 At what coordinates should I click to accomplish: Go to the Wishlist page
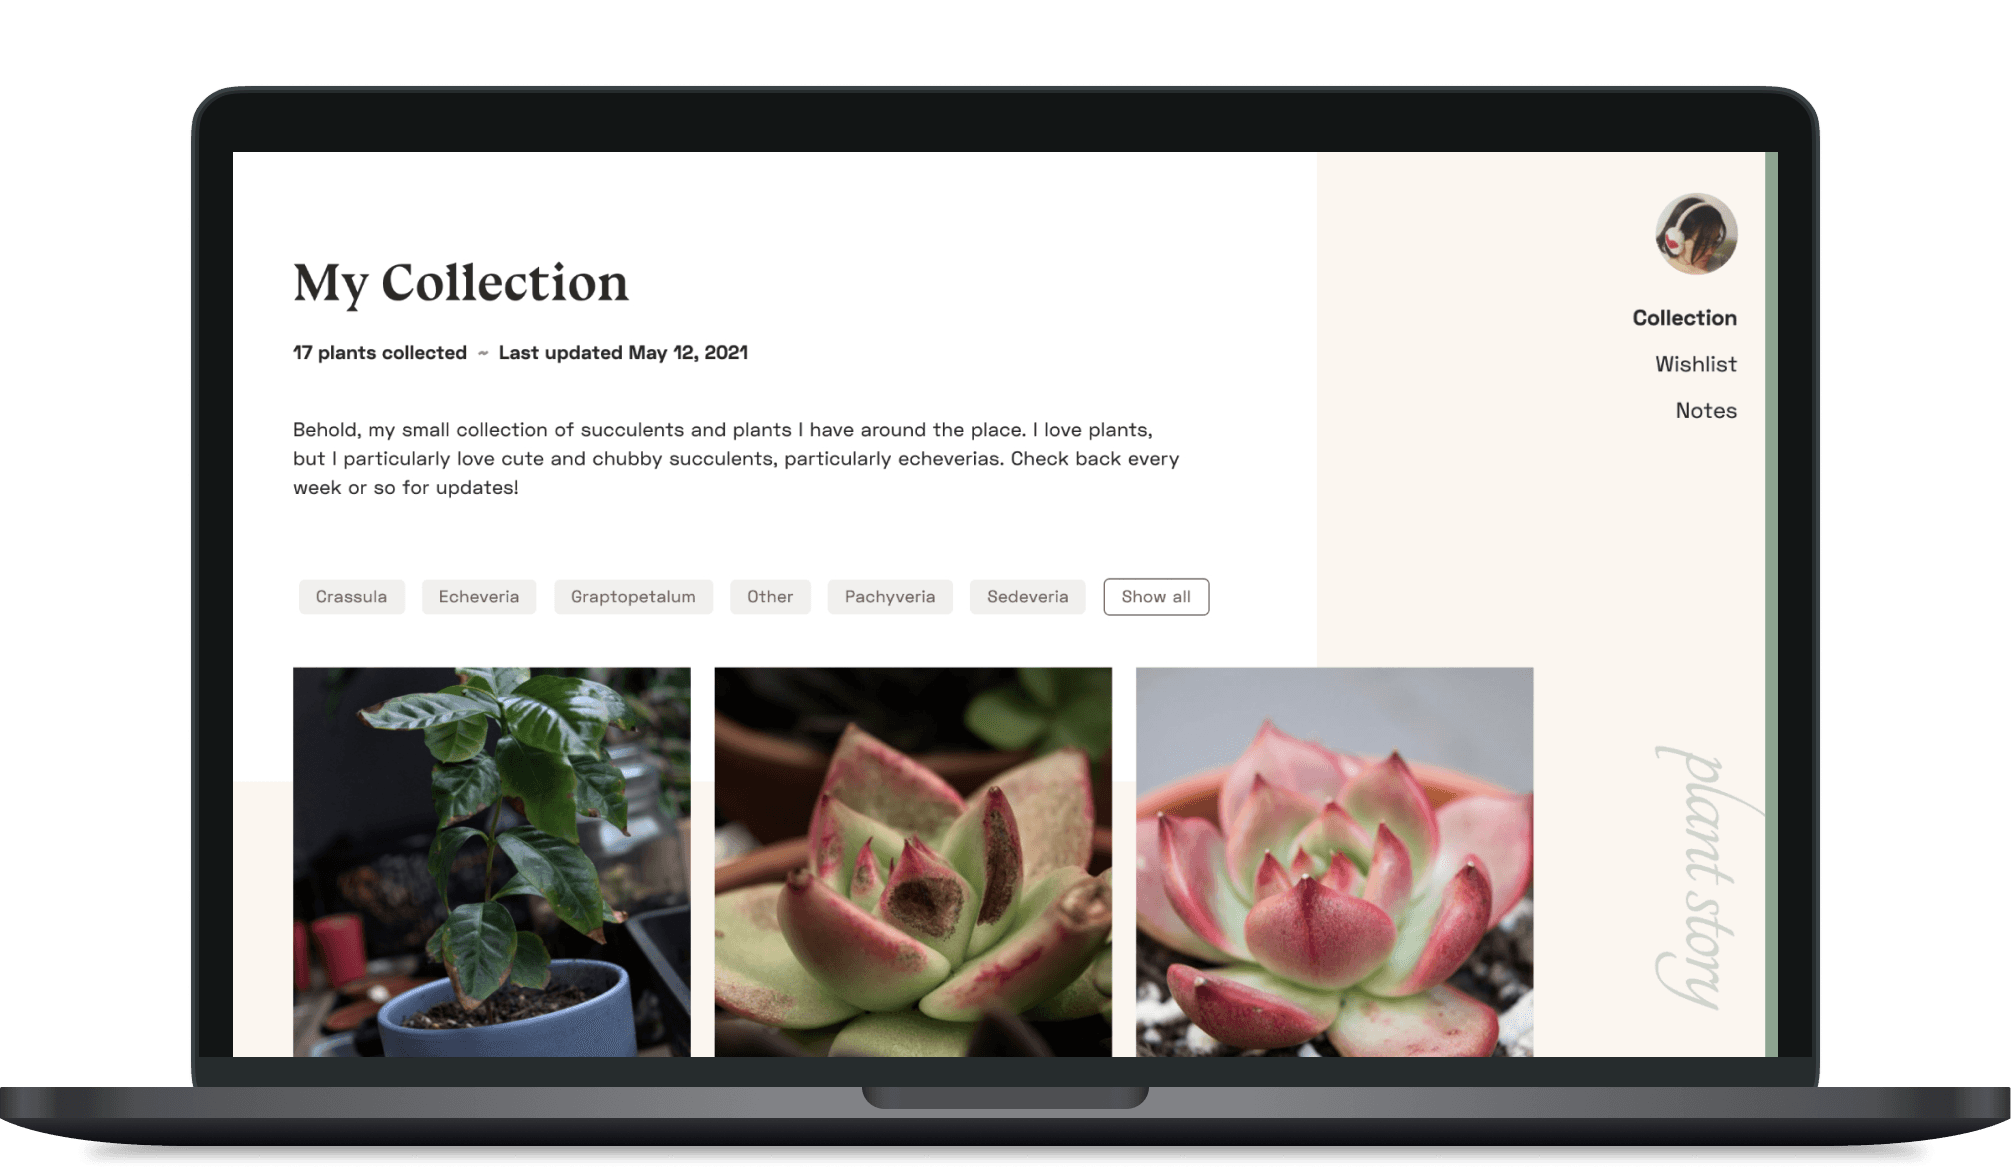(x=1695, y=364)
